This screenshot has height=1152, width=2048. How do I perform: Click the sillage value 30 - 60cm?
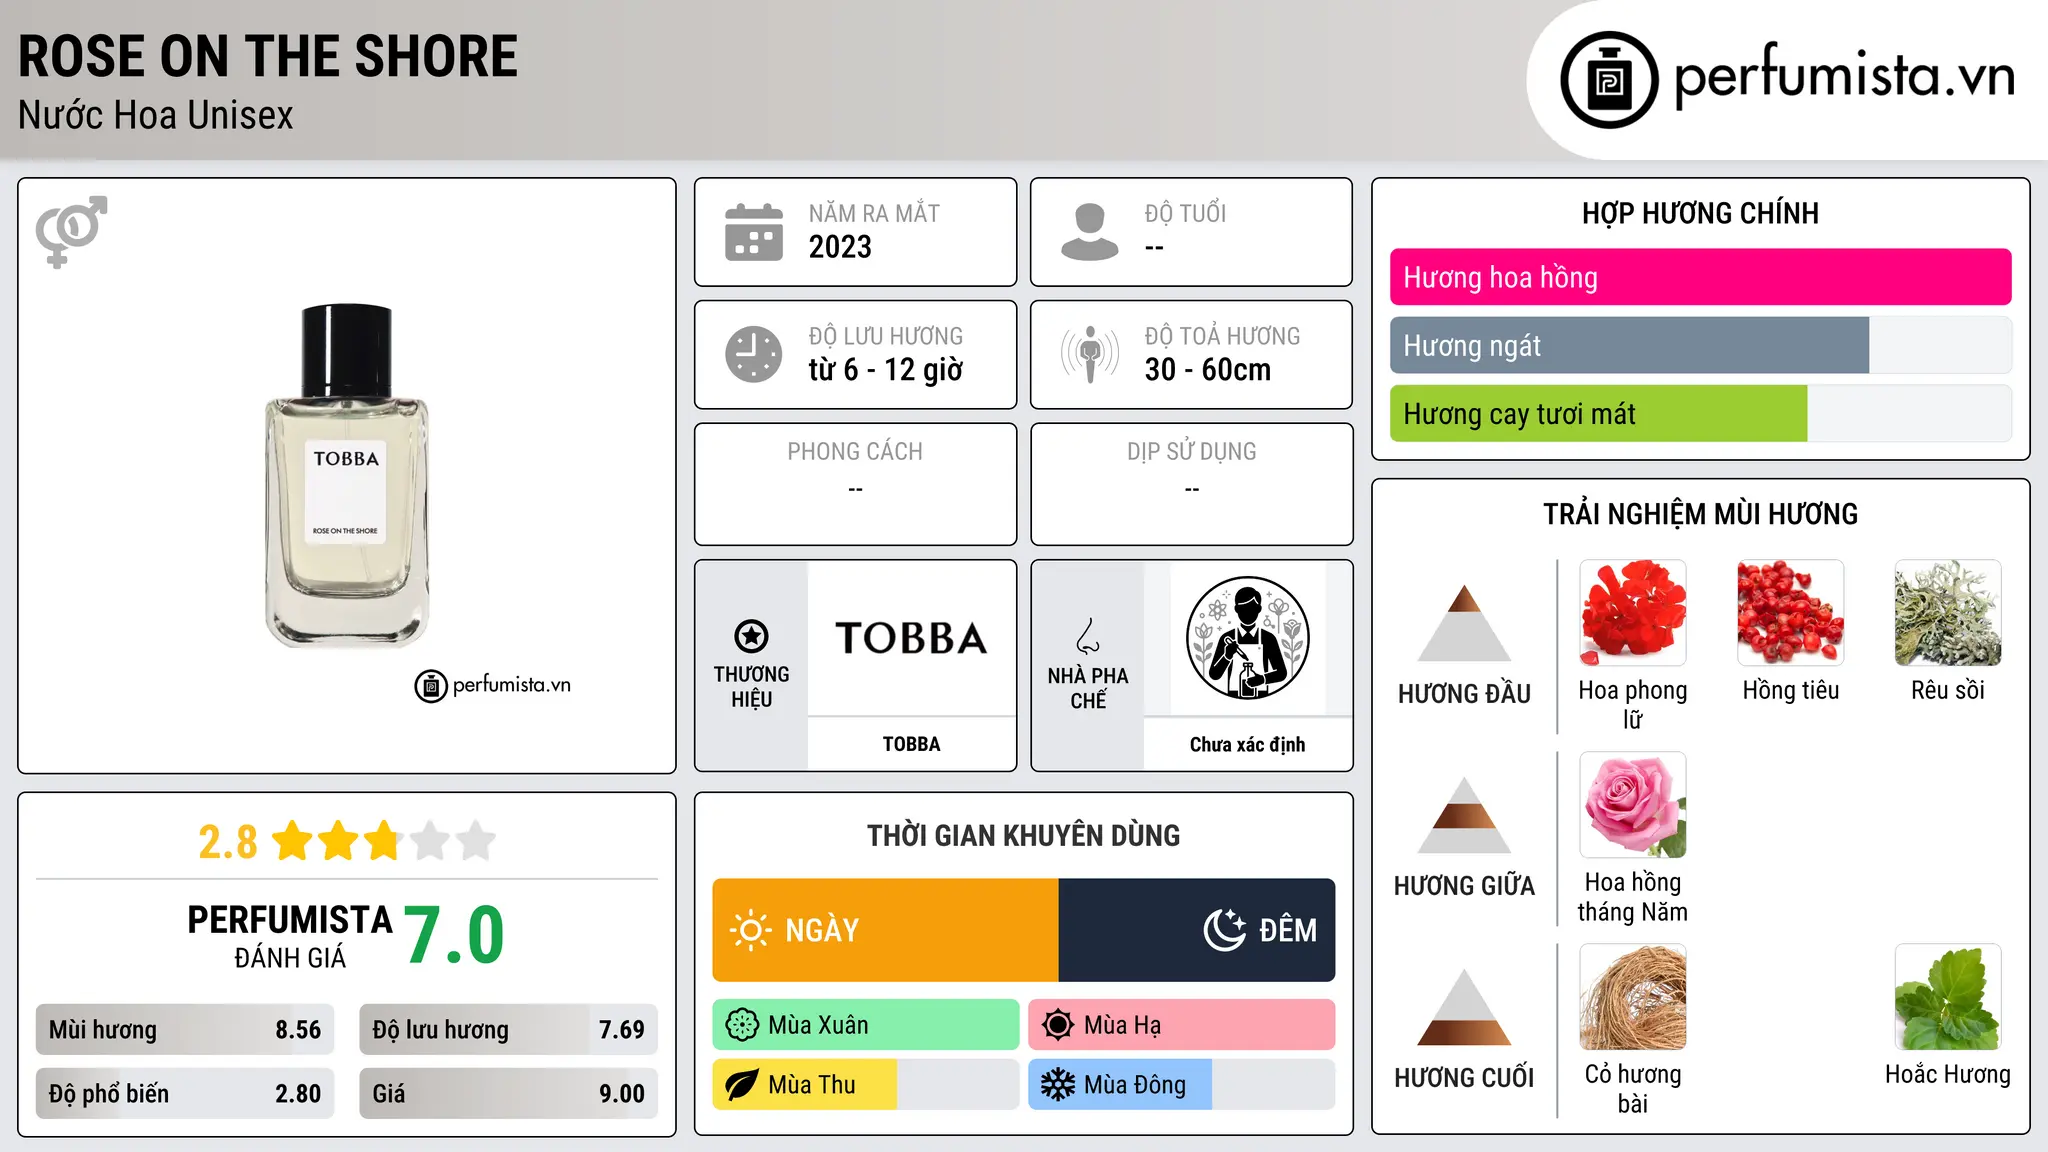(x=1208, y=370)
